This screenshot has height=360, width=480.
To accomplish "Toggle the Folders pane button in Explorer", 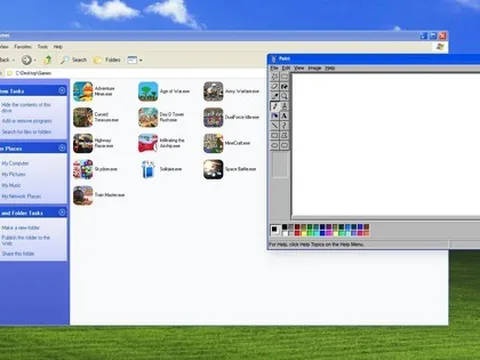I will tap(107, 60).
